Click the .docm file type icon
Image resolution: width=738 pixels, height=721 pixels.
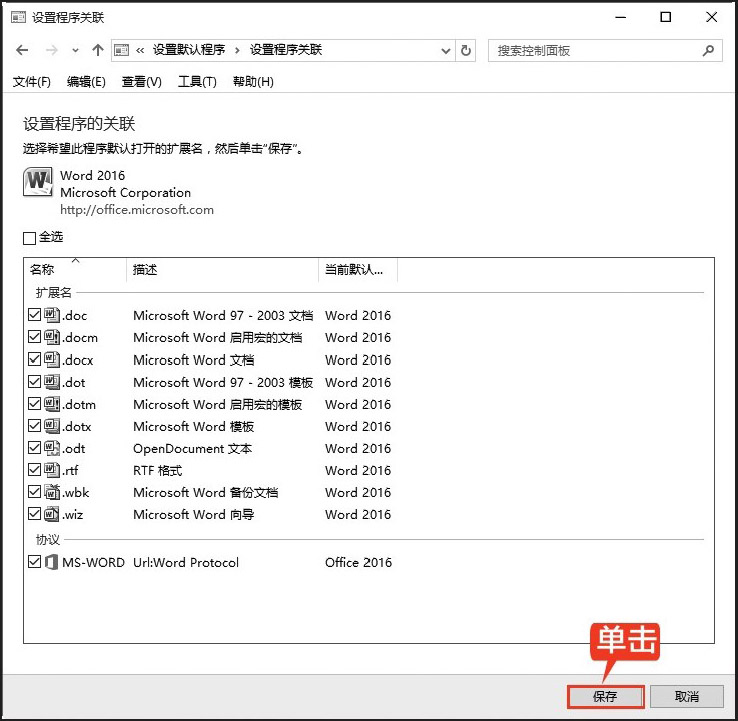[x=52, y=337]
